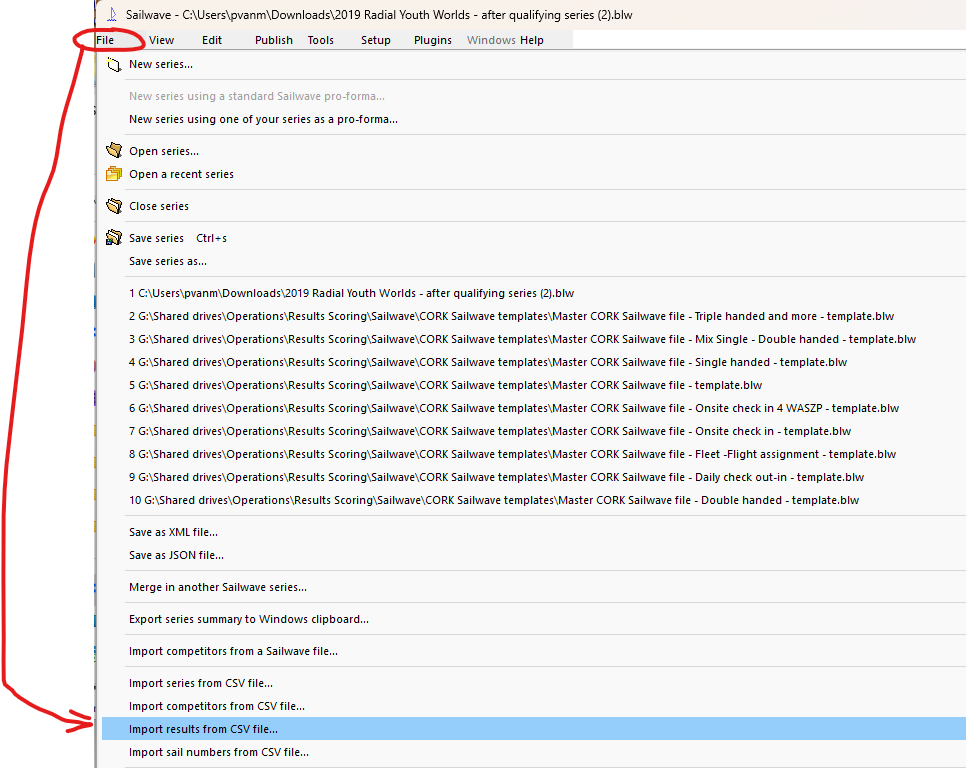Screen dimensions: 966x768
Task: Click the Save series icon
Action: pyautogui.click(x=114, y=238)
